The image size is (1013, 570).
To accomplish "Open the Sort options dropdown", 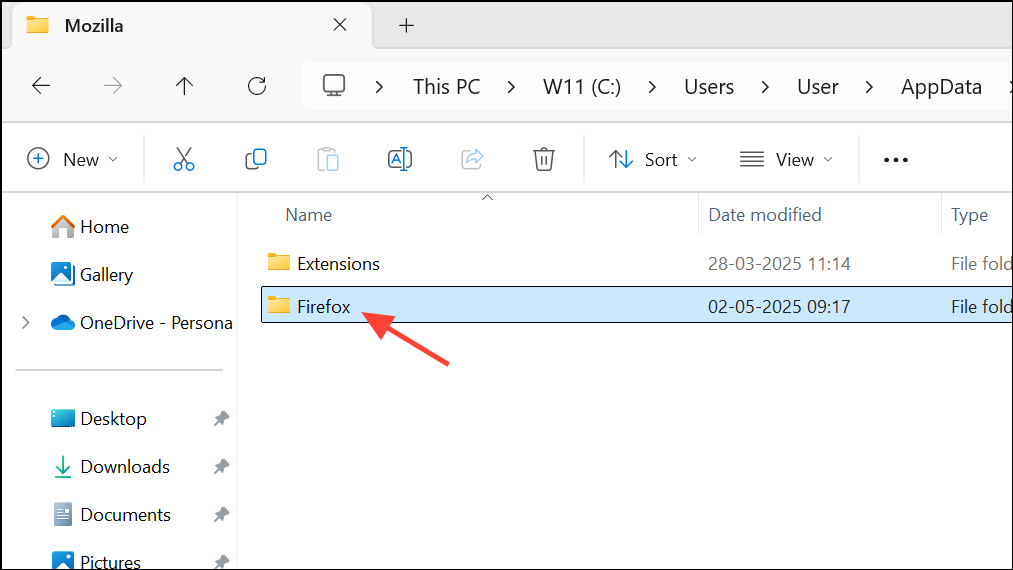I will tap(653, 159).
